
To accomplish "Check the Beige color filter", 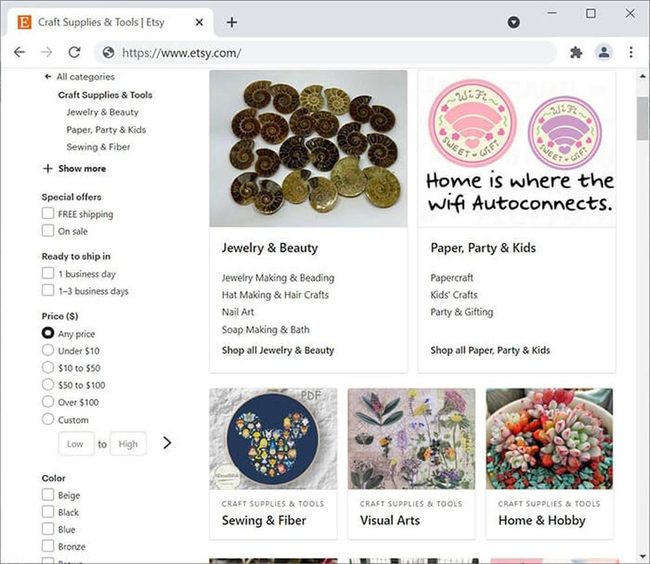I will (x=48, y=494).
